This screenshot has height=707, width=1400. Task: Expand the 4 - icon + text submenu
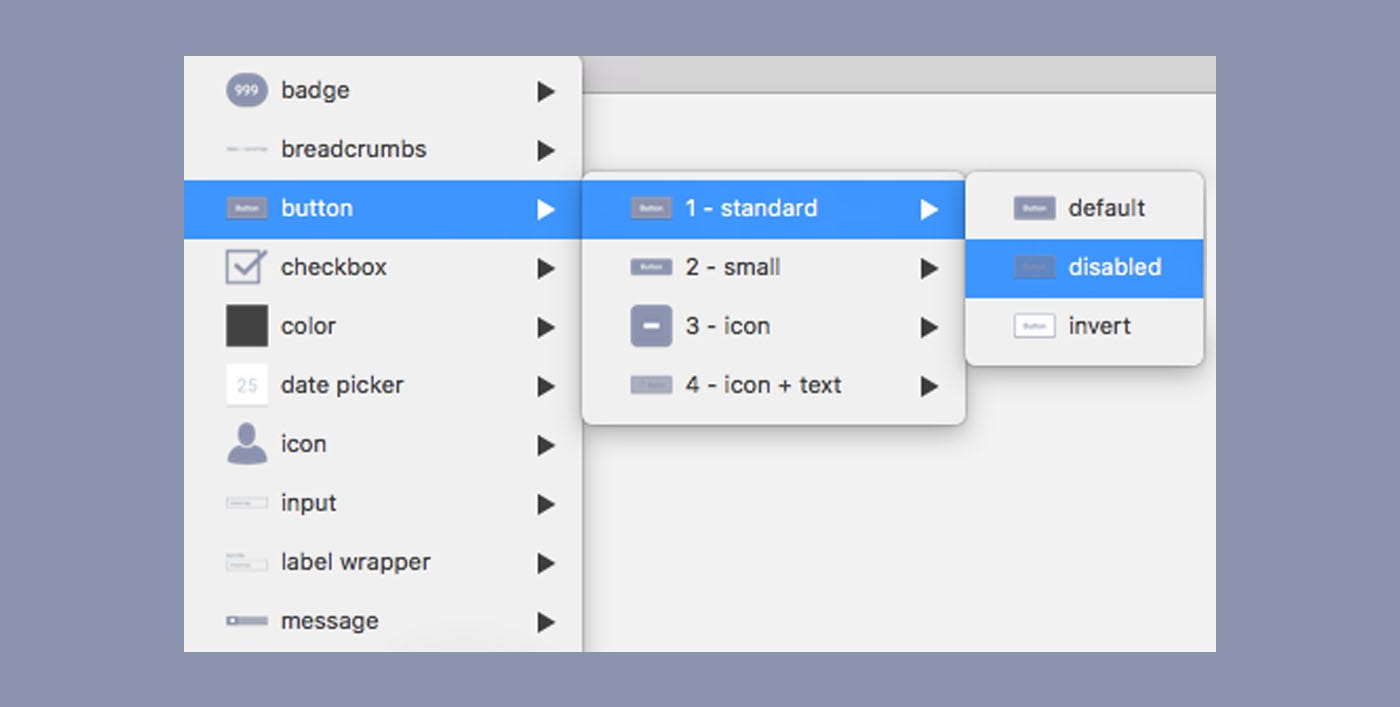click(930, 385)
